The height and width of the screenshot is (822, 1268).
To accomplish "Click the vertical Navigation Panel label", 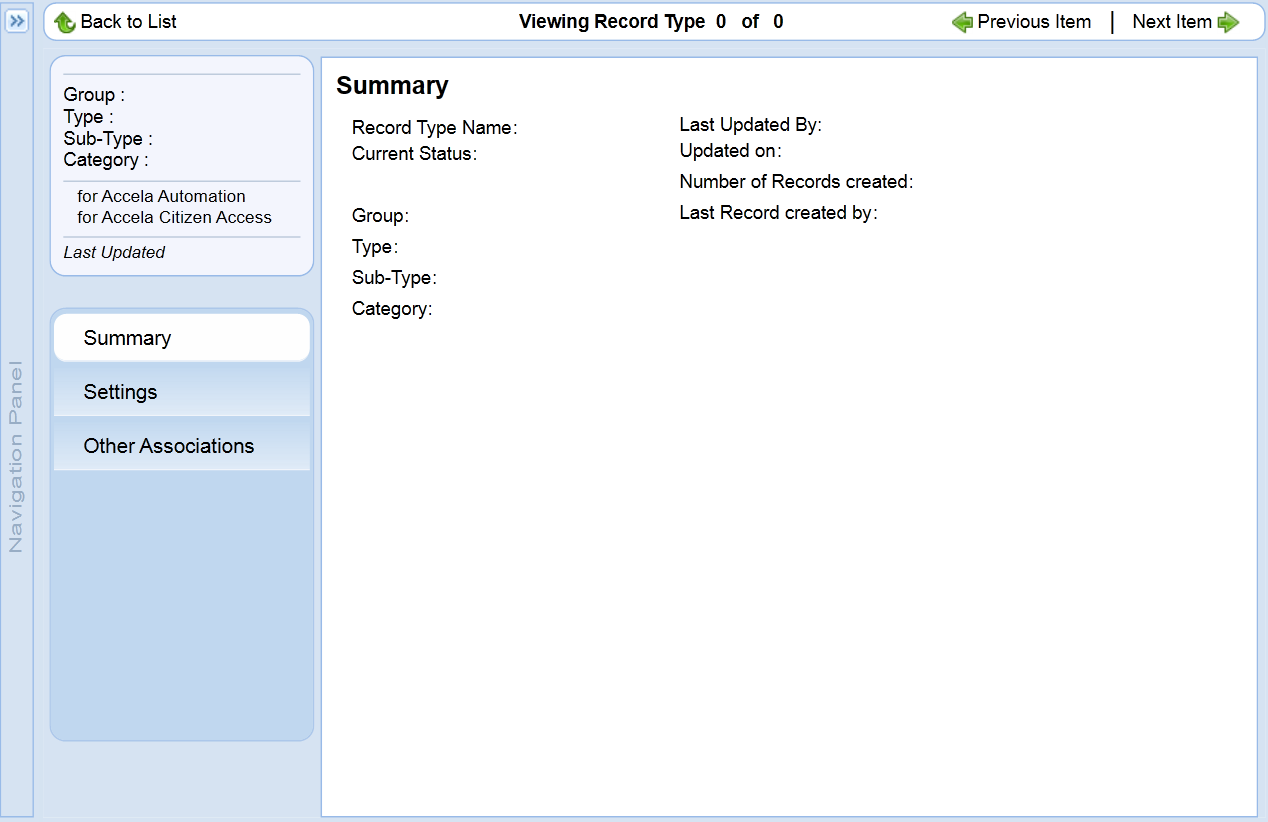I will (x=16, y=456).
